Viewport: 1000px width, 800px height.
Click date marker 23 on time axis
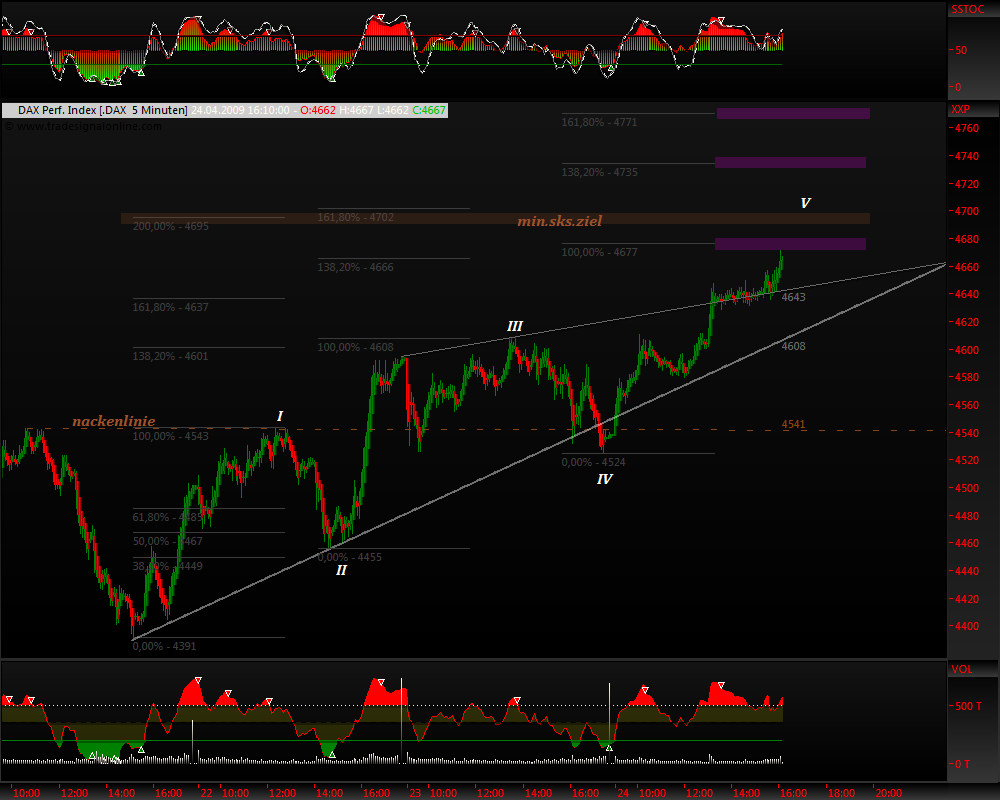(x=414, y=792)
